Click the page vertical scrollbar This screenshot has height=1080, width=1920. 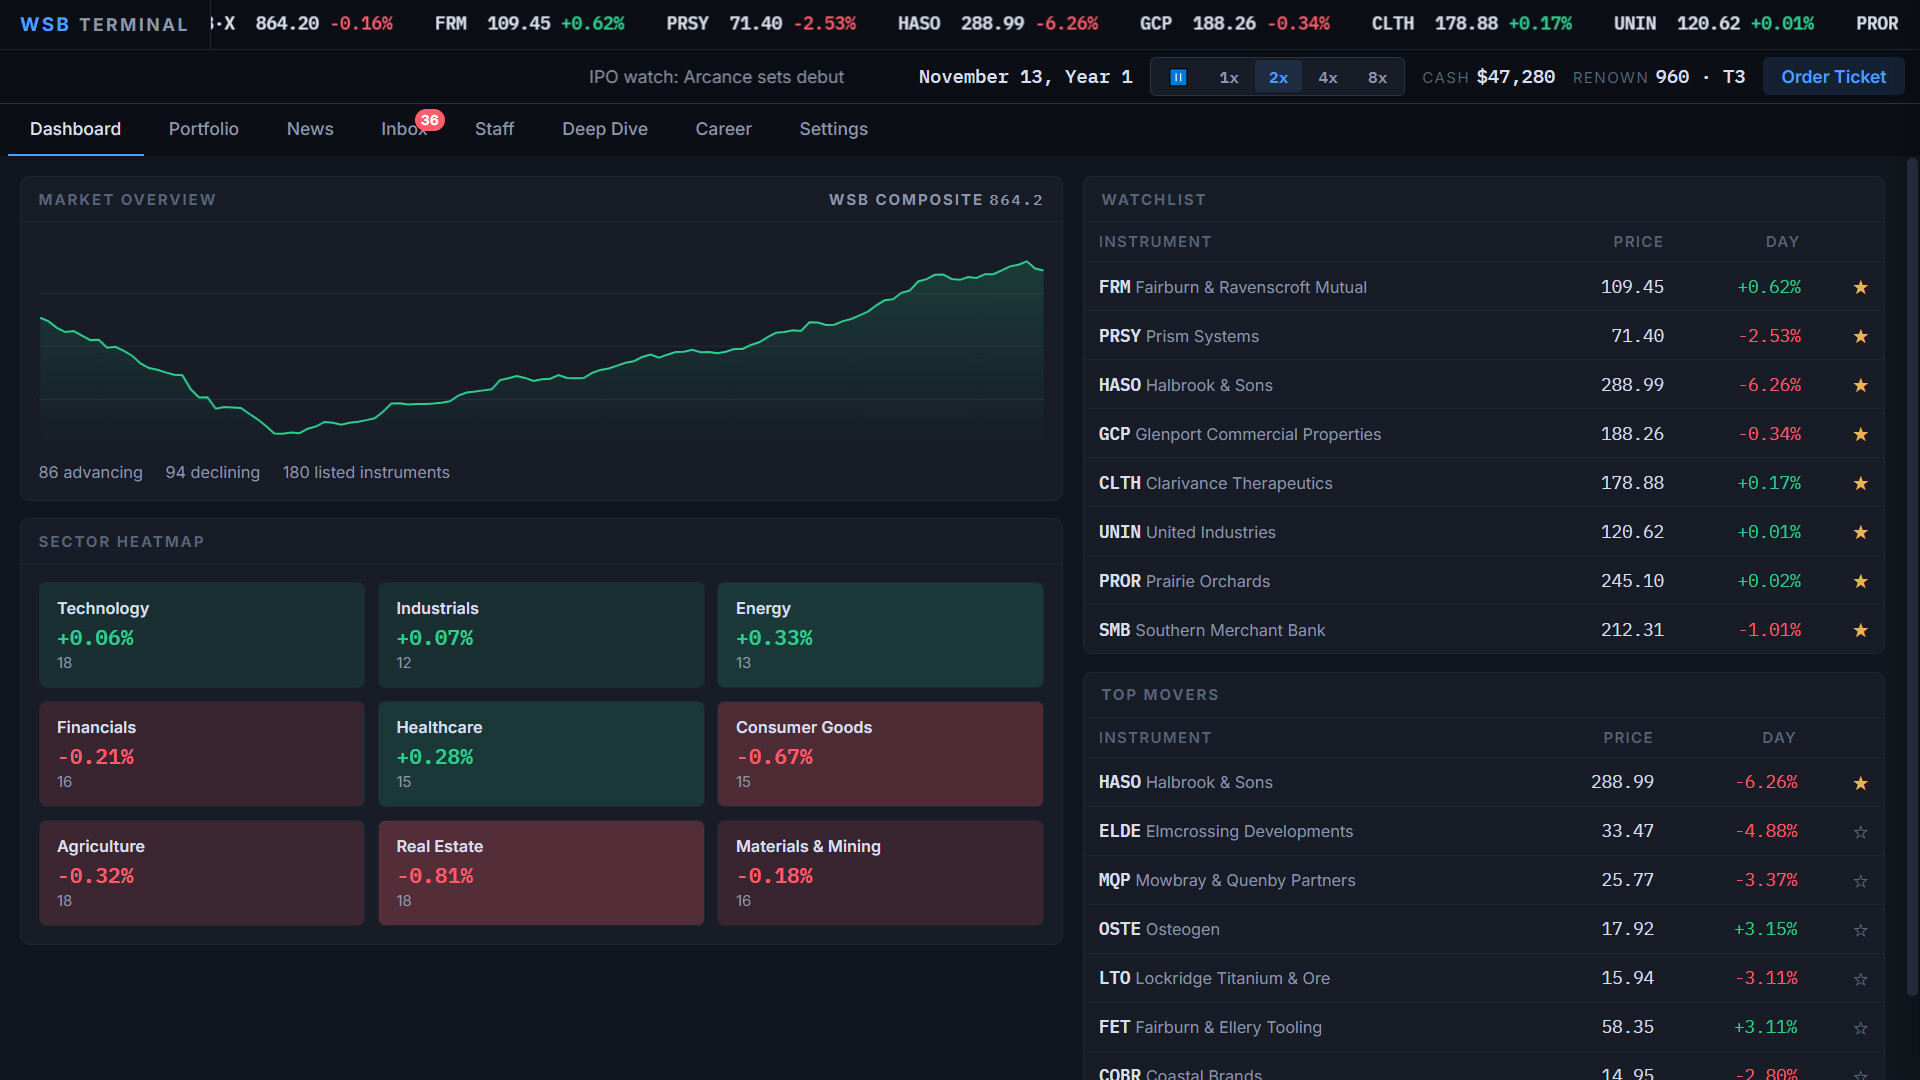(x=1912, y=576)
